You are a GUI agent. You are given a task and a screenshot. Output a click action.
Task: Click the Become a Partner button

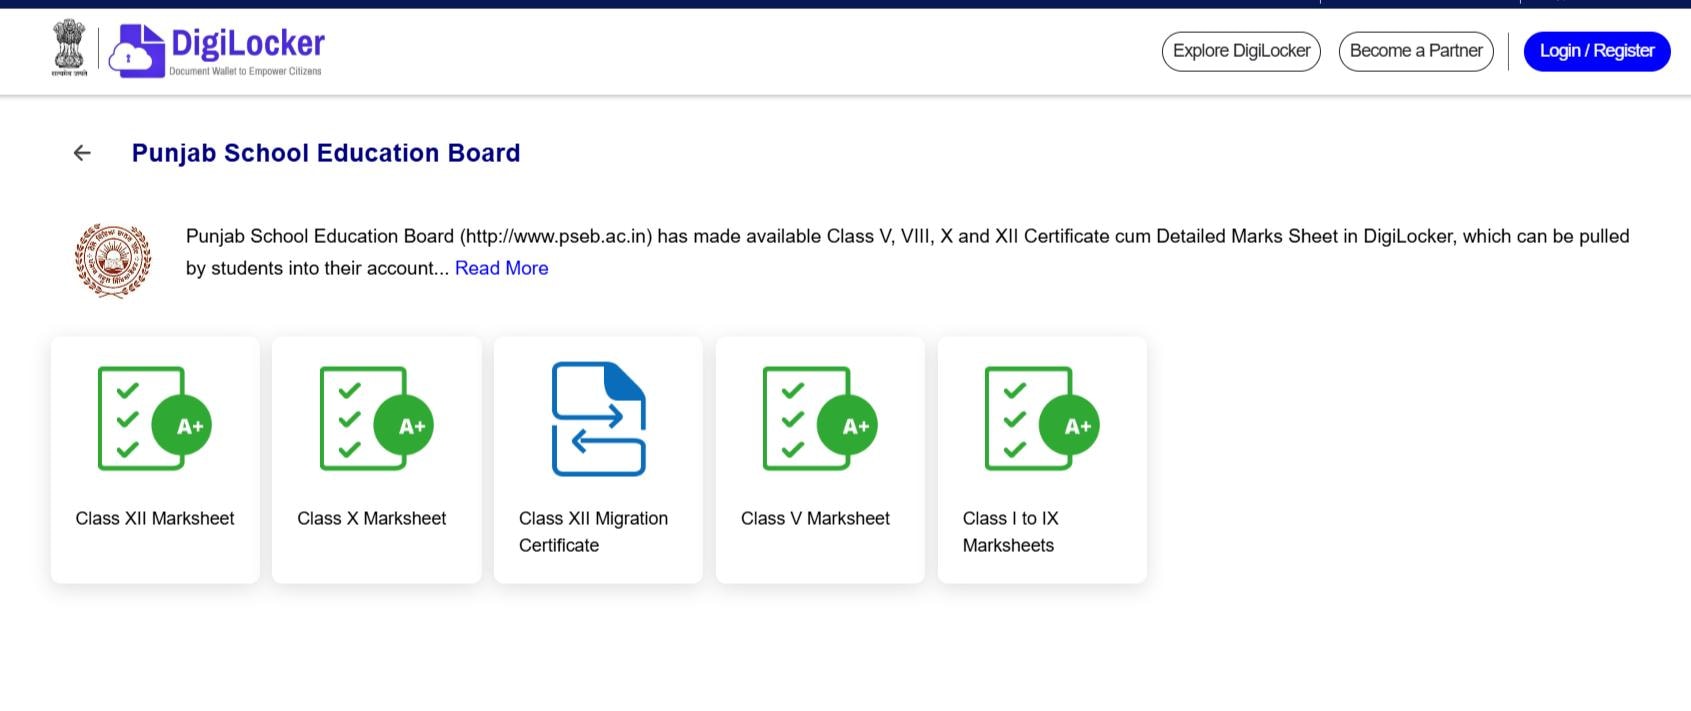(1416, 51)
